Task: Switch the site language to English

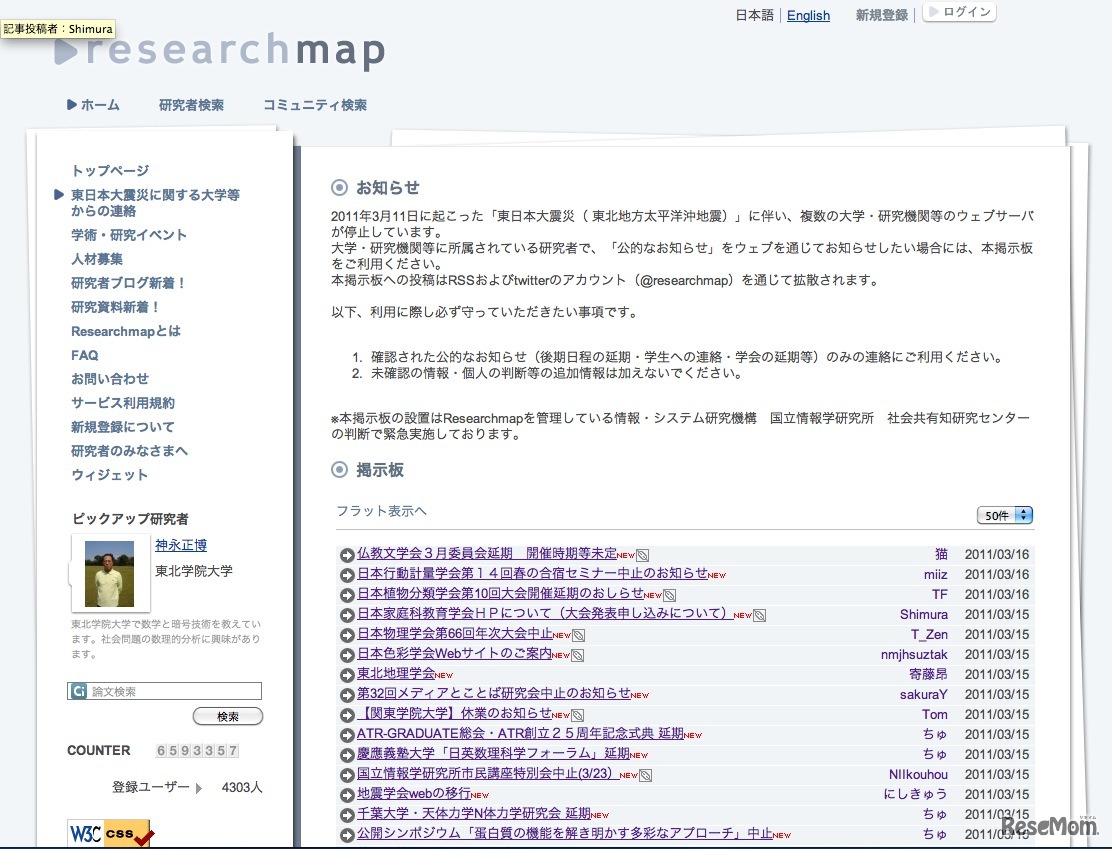Action: pos(808,15)
